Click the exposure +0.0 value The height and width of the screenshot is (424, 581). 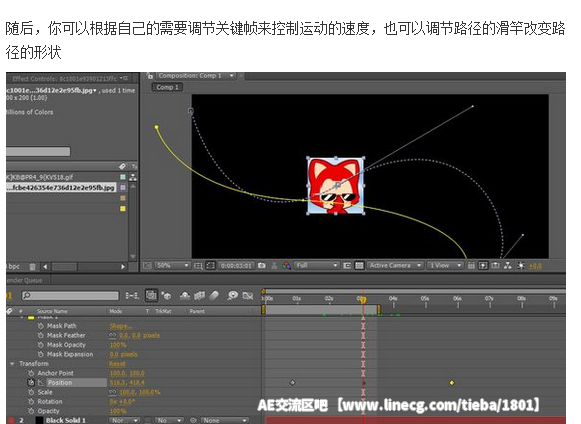[535, 266]
